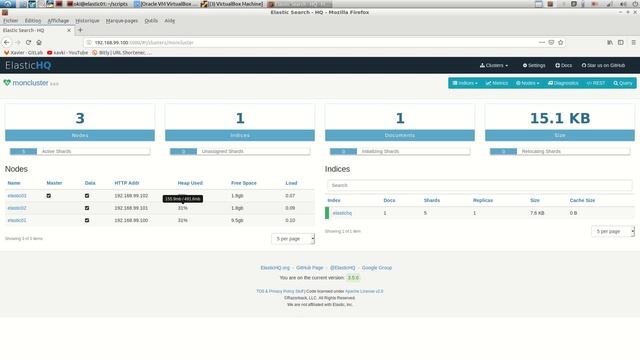Click the Initializing Shards progress bar
Viewport: 640px width, 360px height.
pyautogui.click(x=400, y=151)
